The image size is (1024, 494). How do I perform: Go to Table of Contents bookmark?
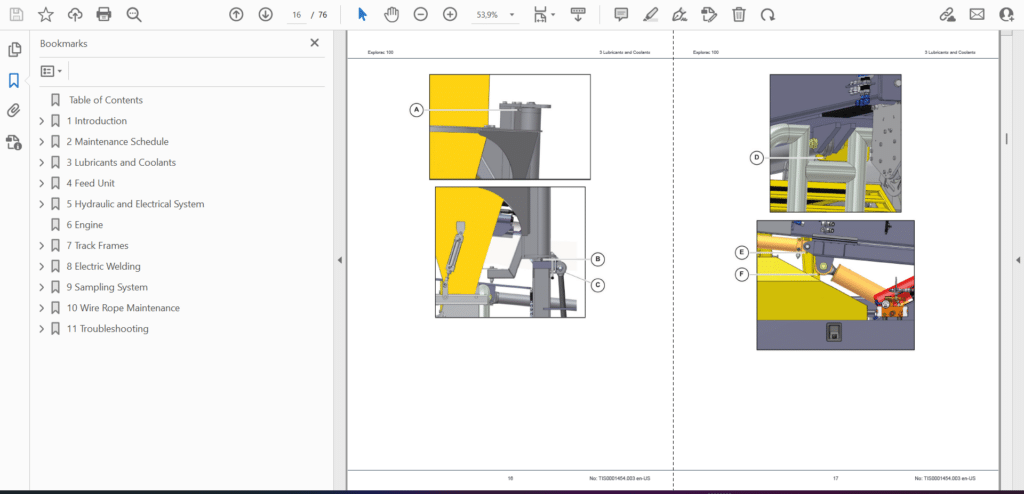pos(106,100)
